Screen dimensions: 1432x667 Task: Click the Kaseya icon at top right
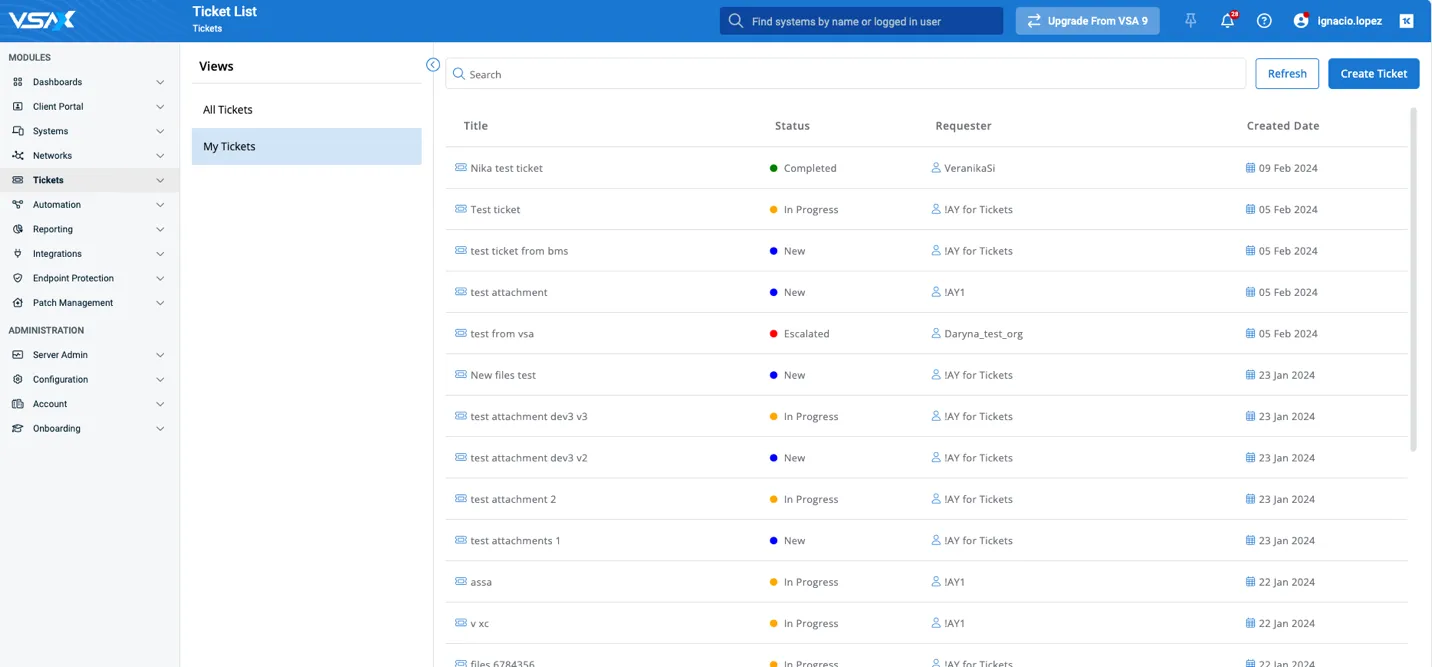(1406, 21)
